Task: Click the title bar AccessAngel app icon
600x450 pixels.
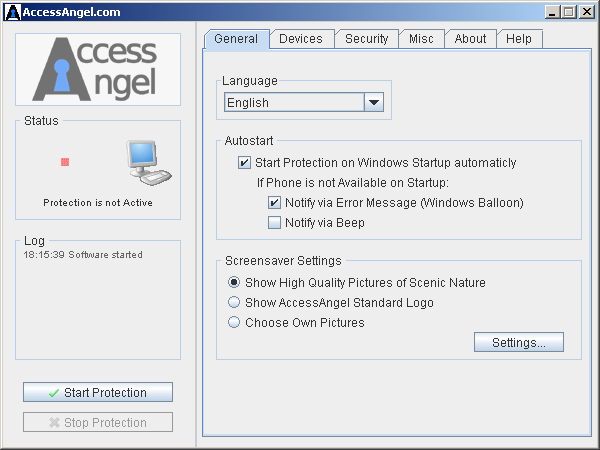Action: (x=13, y=12)
